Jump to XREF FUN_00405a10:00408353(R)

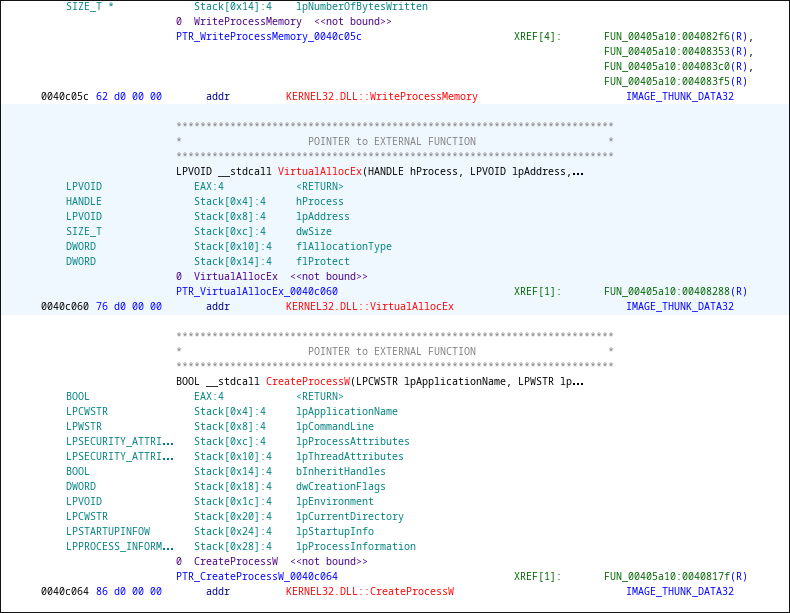678,52
